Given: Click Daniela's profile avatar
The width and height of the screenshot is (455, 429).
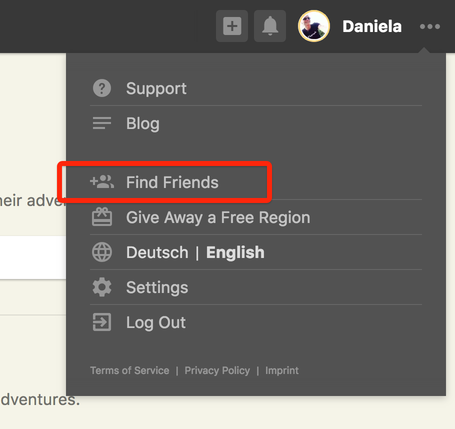Looking at the screenshot, I should tap(314, 26).
